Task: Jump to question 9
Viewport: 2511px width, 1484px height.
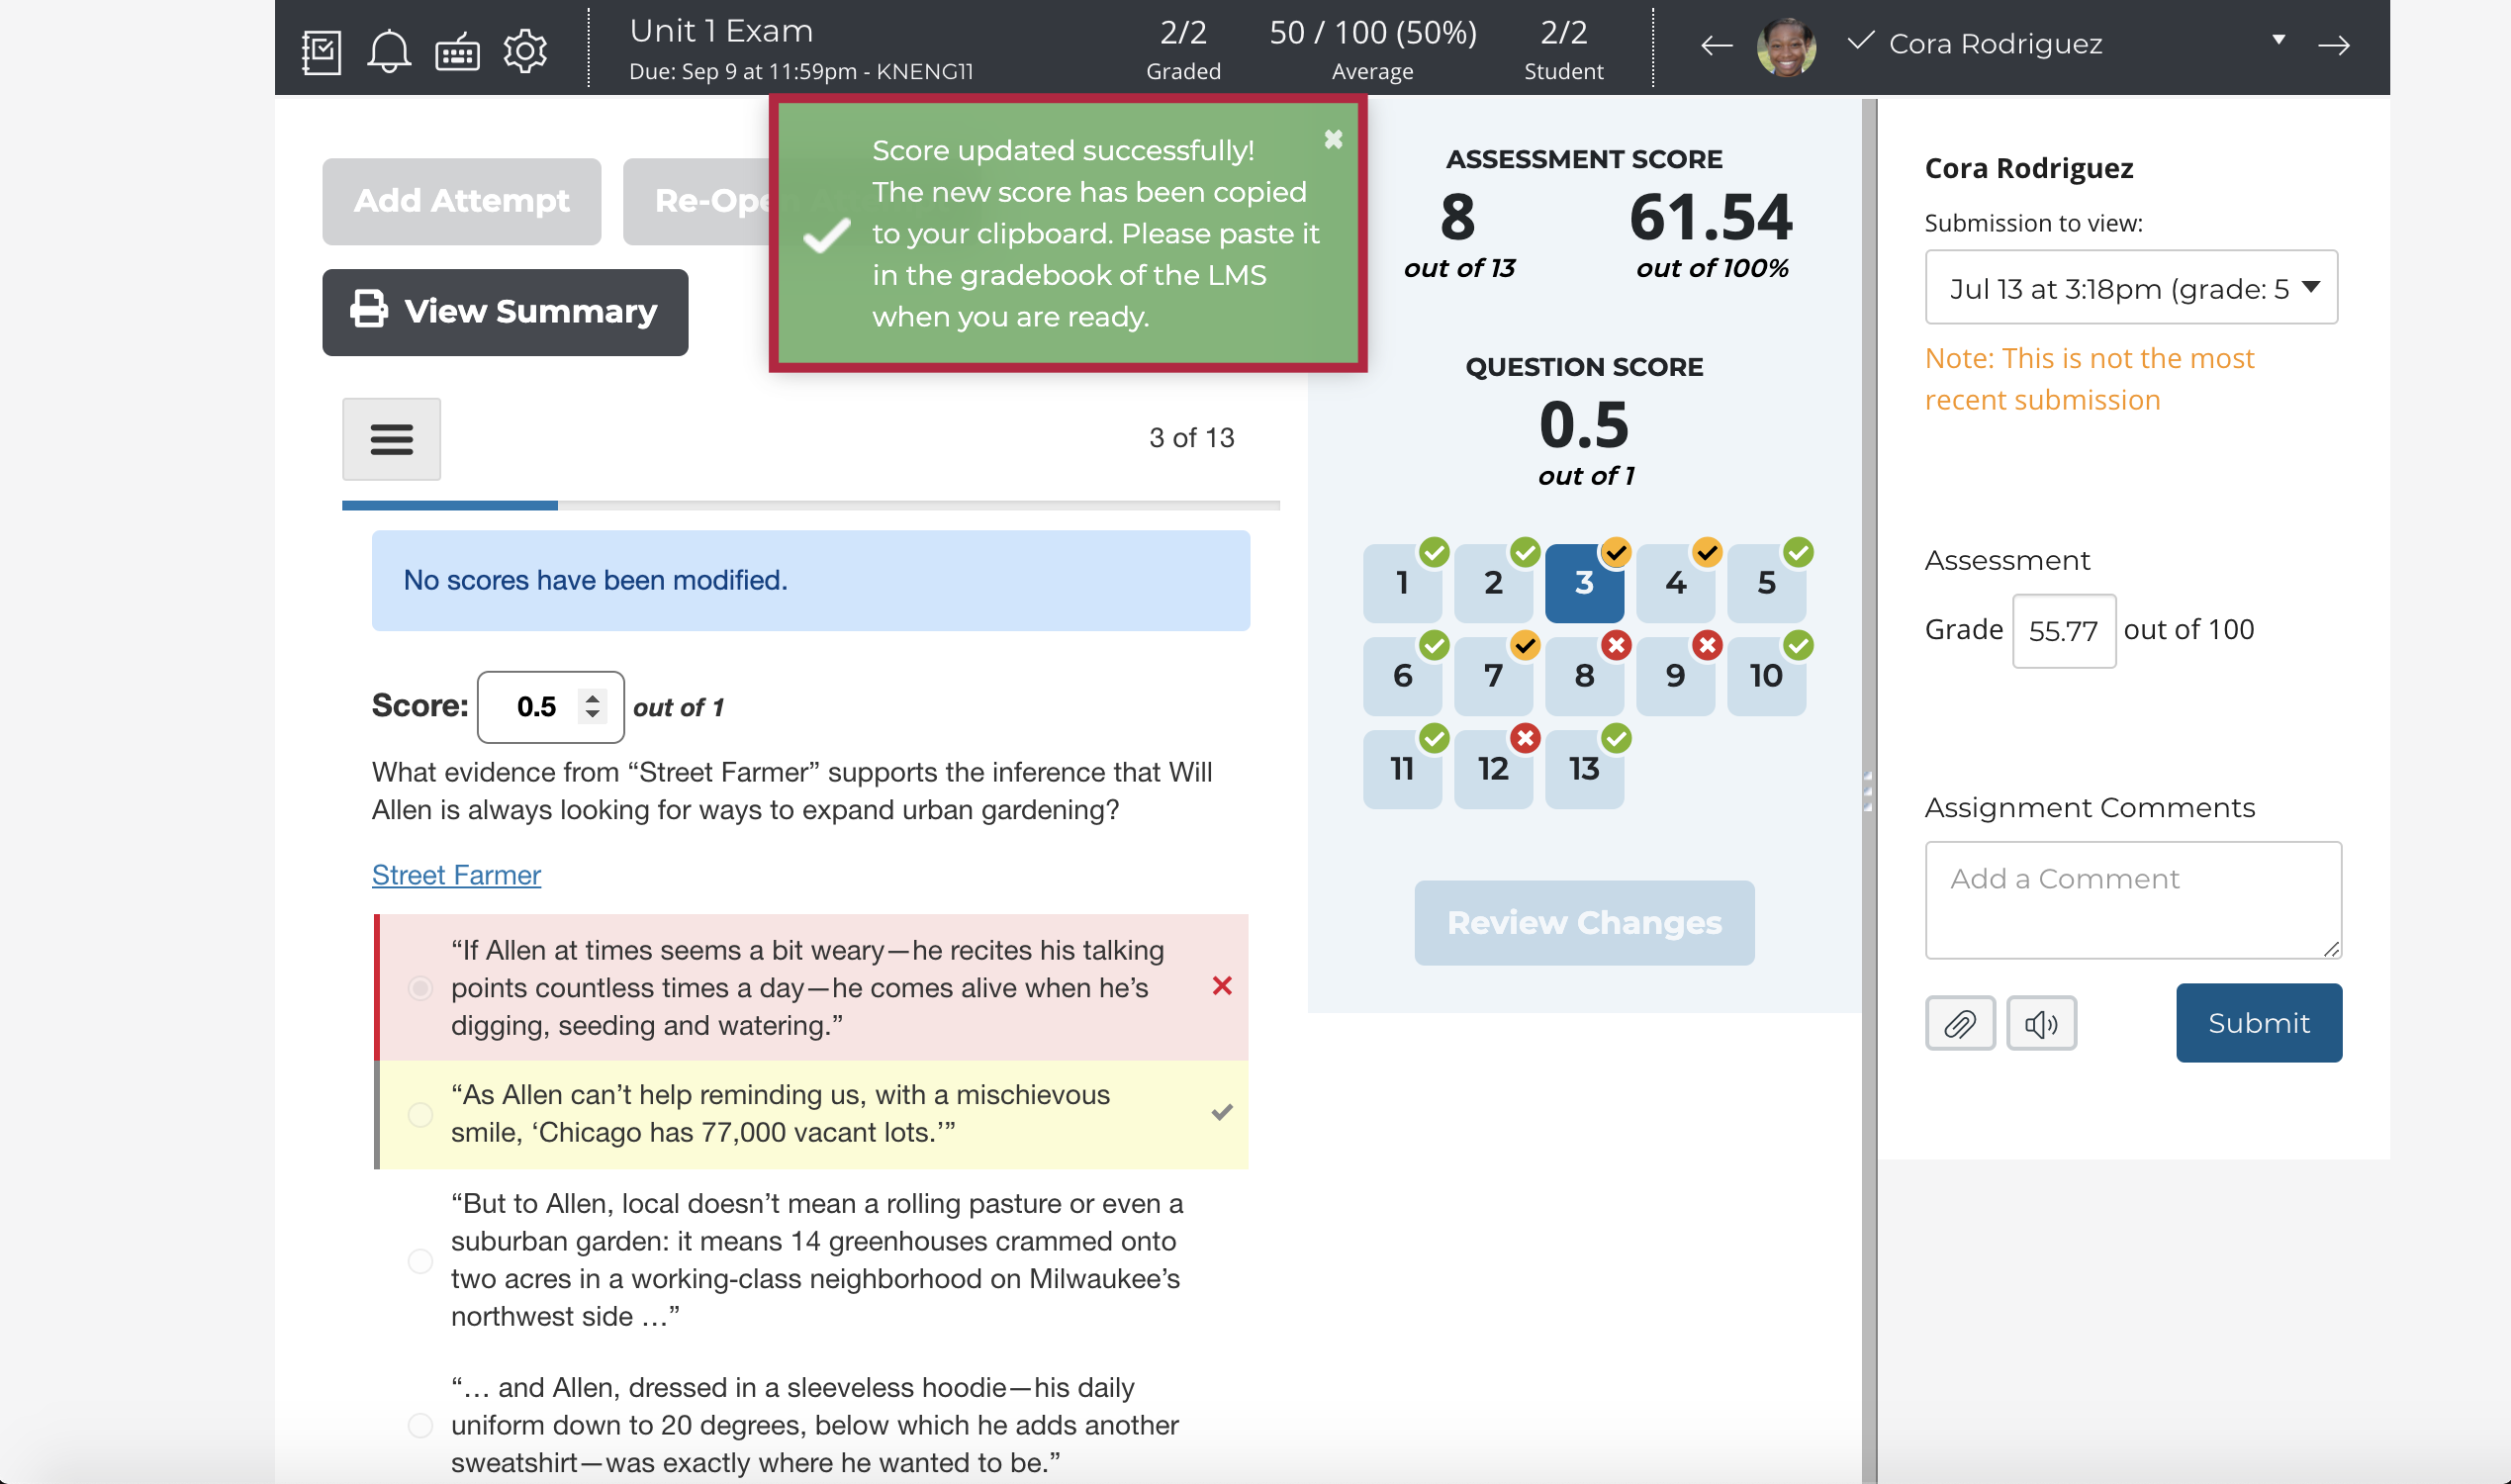Action: pyautogui.click(x=1675, y=676)
